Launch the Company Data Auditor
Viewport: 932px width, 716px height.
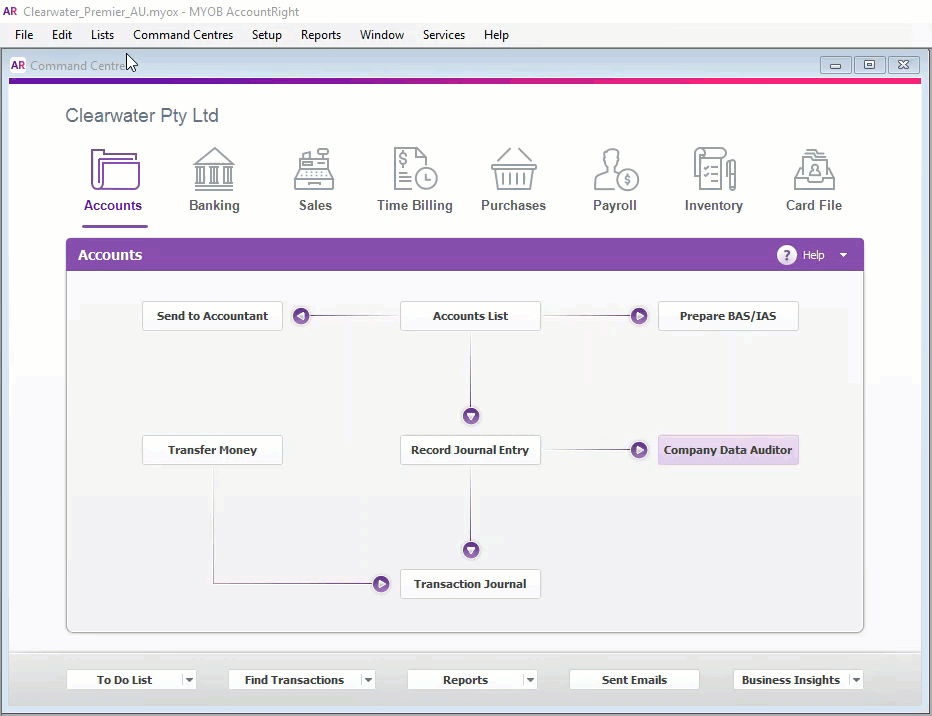(x=728, y=450)
